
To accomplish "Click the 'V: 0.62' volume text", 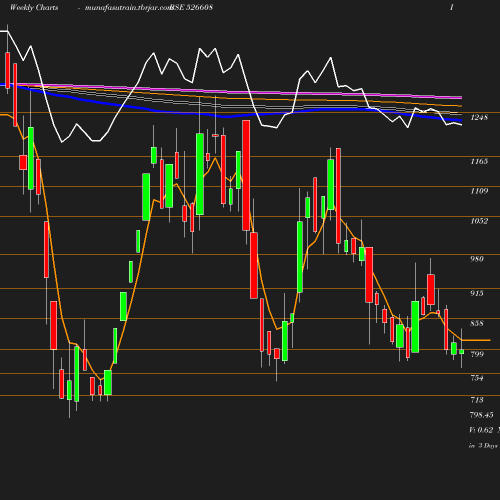I will pyautogui.click(x=481, y=430).
